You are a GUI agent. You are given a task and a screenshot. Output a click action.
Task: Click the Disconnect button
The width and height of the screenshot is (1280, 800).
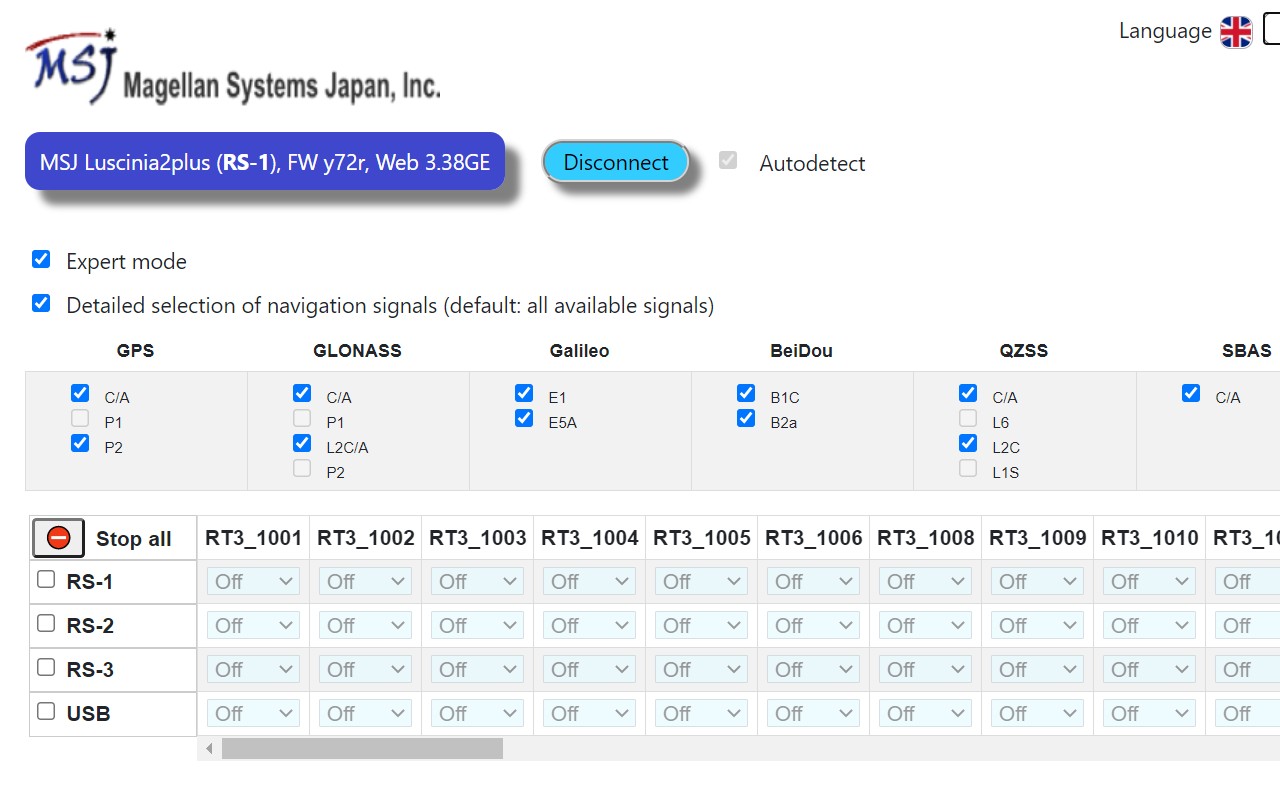tap(615, 162)
